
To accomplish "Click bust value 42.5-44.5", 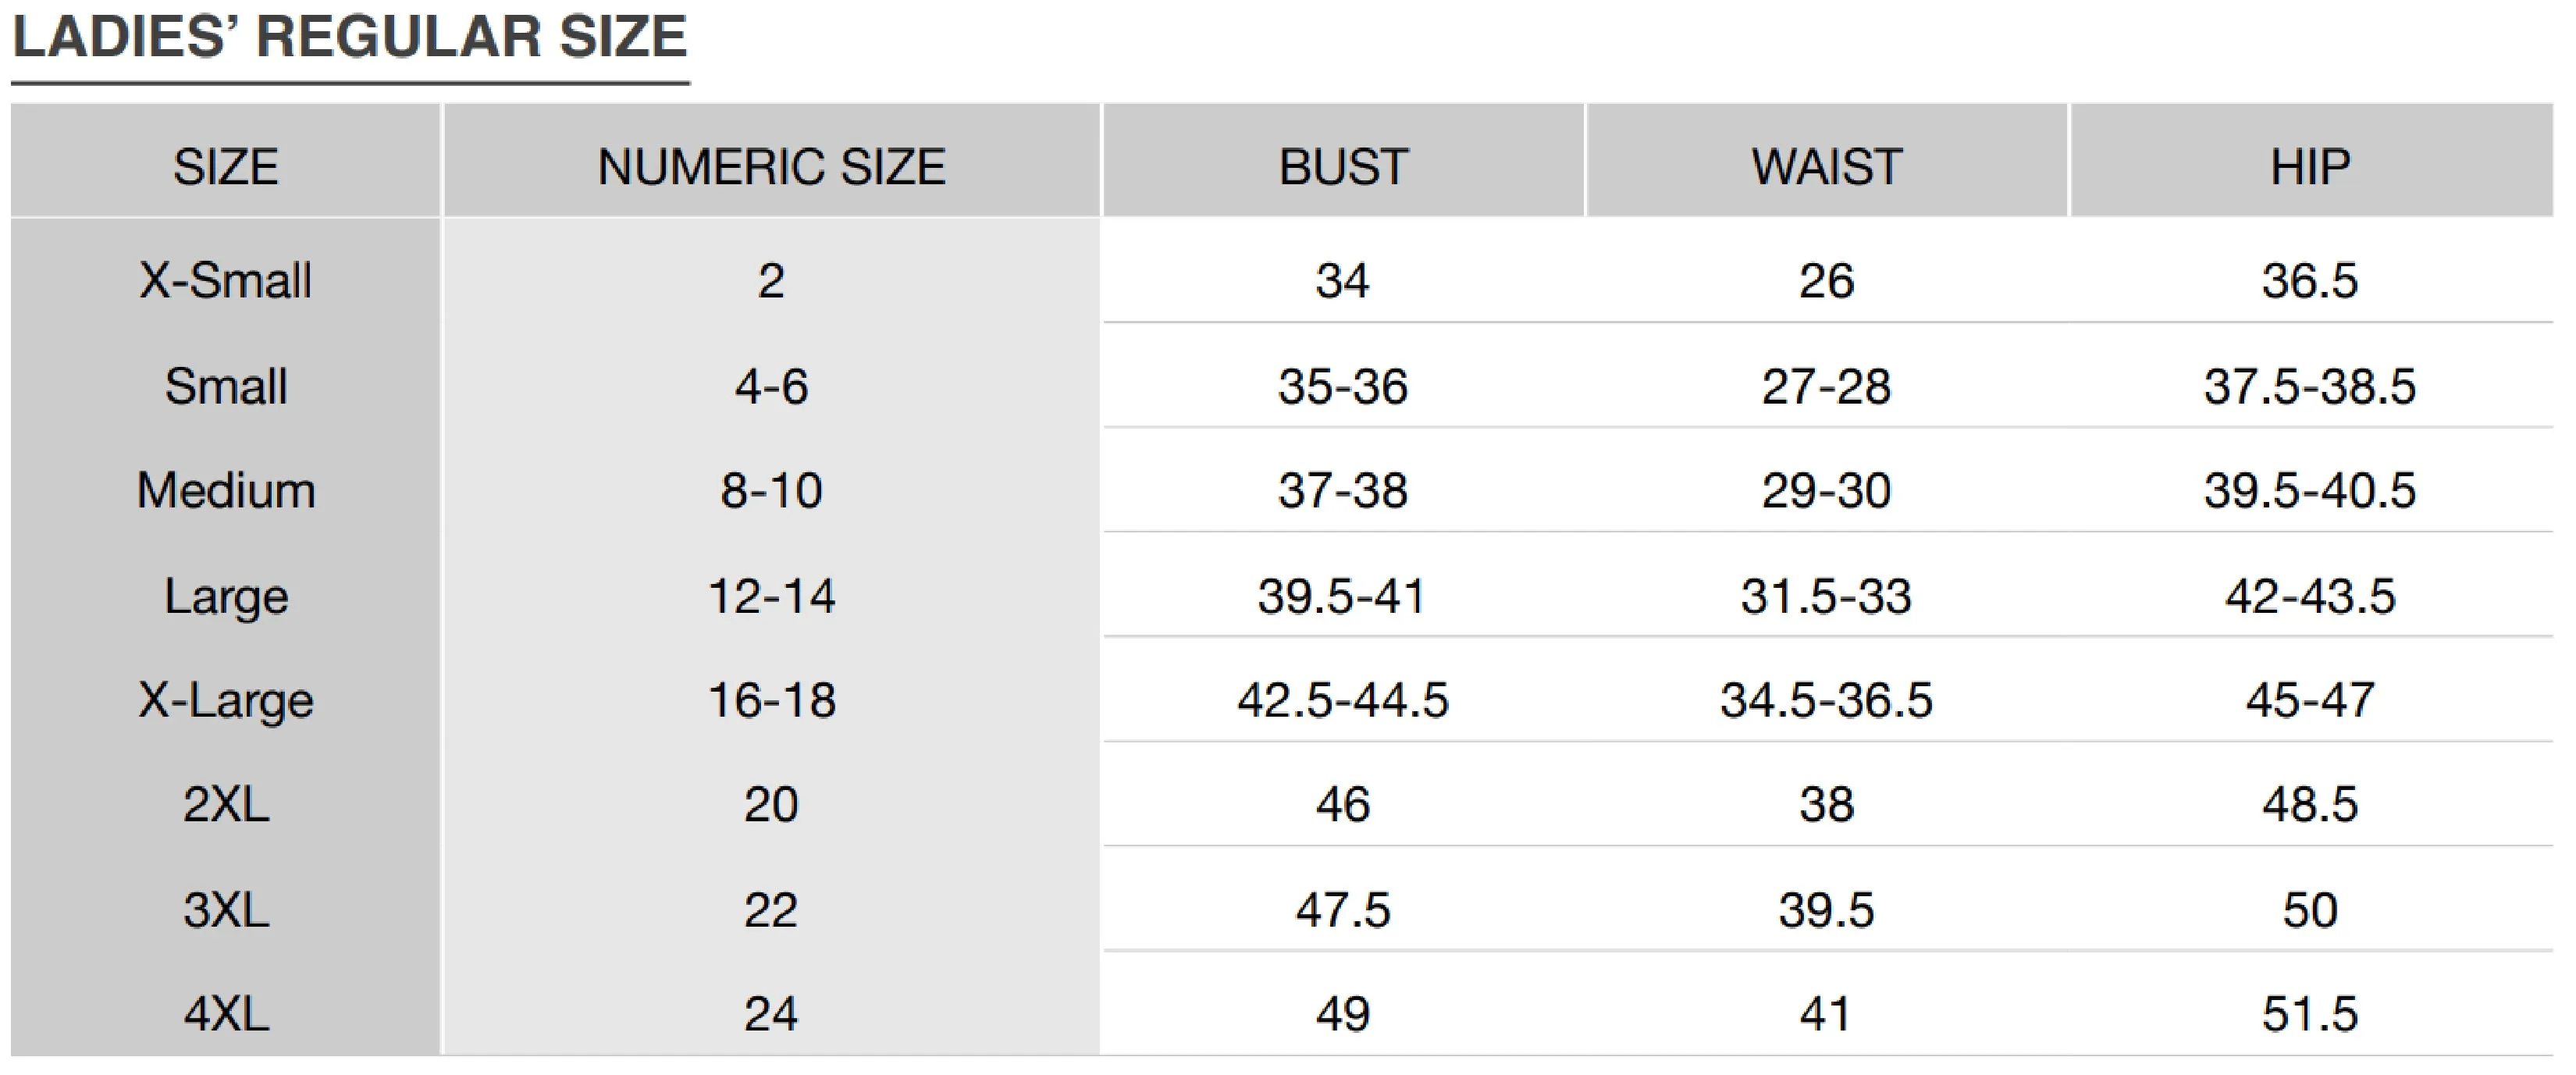I will point(1343,700).
